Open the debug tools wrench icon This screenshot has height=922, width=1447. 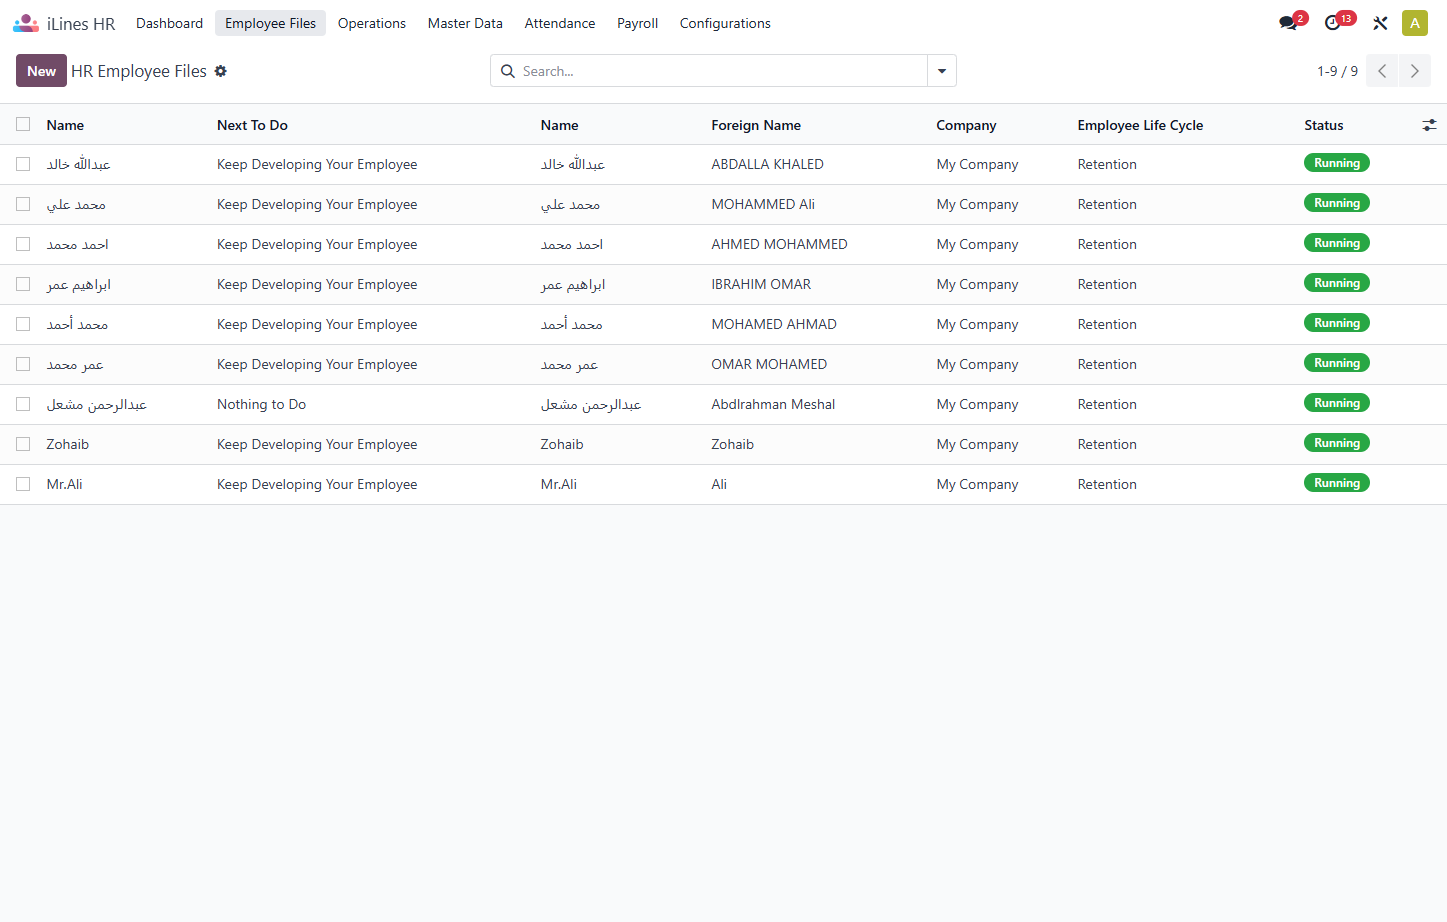coord(1380,23)
